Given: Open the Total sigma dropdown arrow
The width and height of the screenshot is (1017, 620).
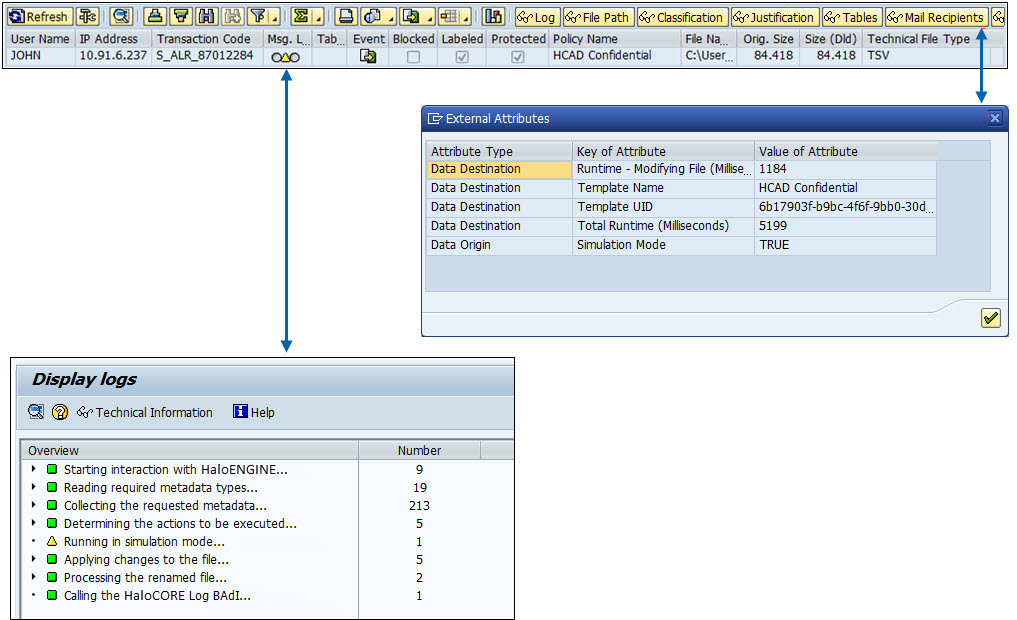Looking at the screenshot, I should (318, 18).
